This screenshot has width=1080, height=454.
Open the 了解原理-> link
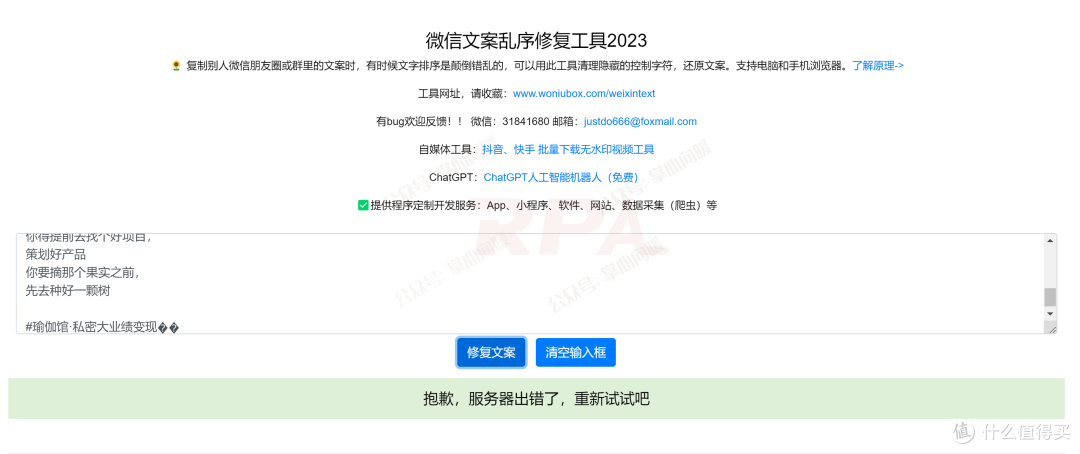(x=878, y=65)
